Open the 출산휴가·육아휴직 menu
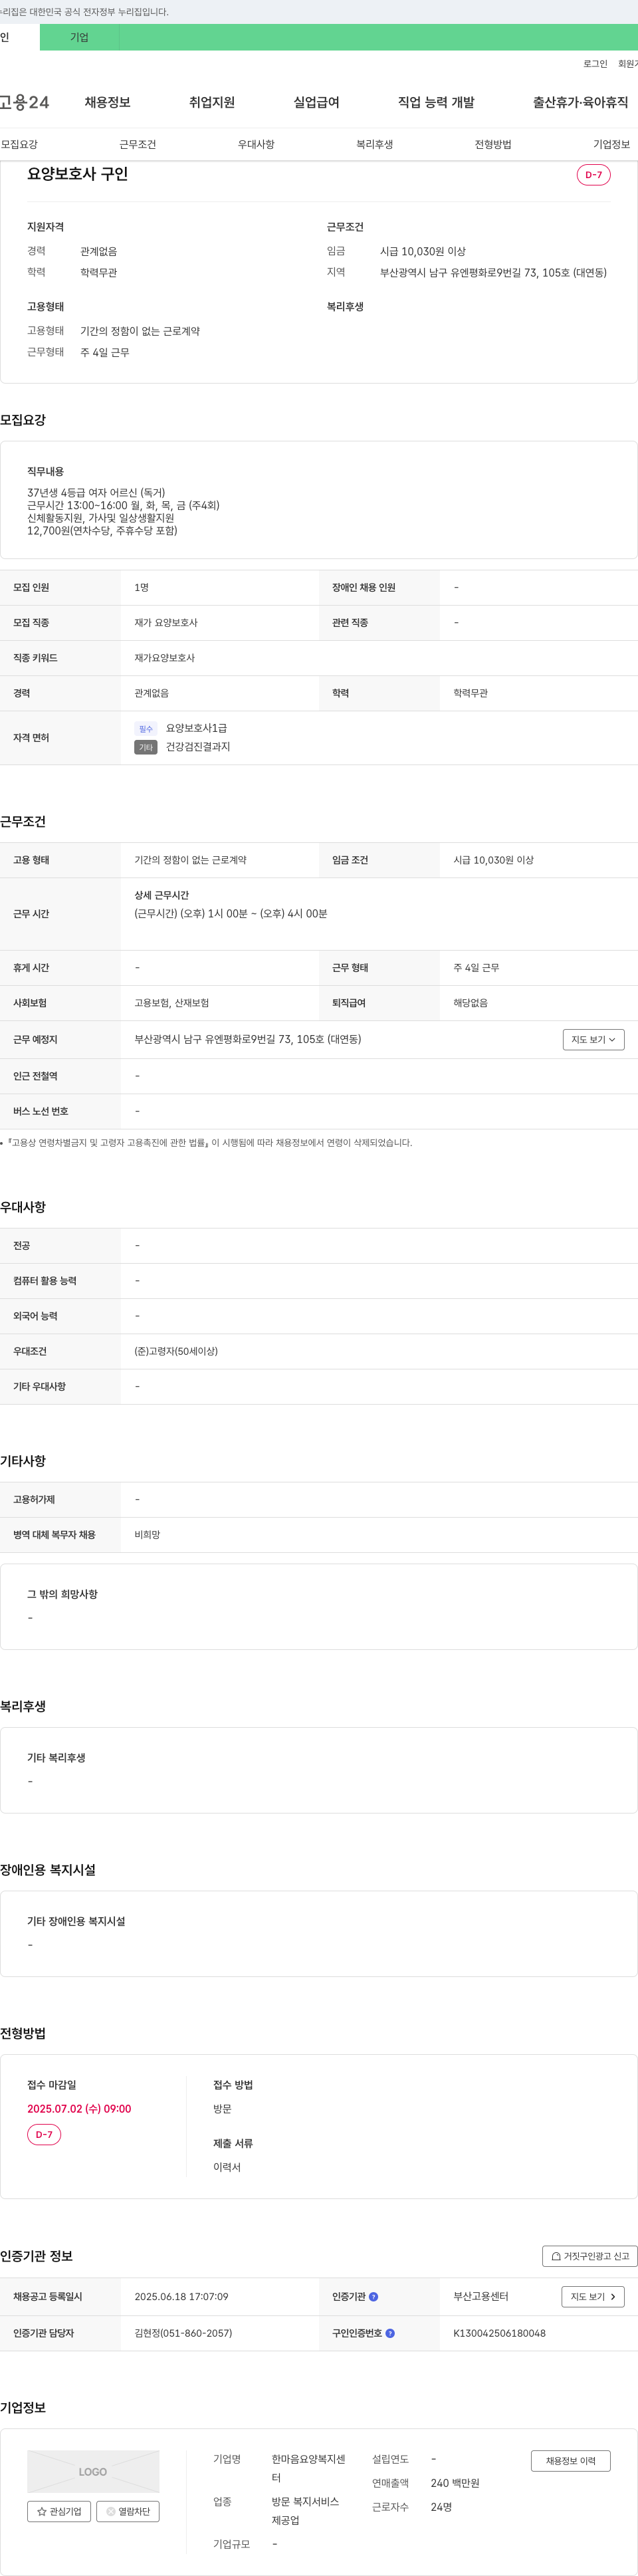638x2576 pixels. point(580,102)
